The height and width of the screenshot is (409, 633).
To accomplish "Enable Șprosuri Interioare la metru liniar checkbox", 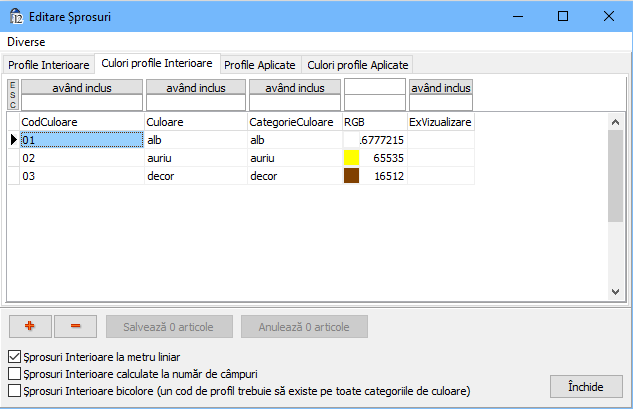I will pyautogui.click(x=14, y=356).
